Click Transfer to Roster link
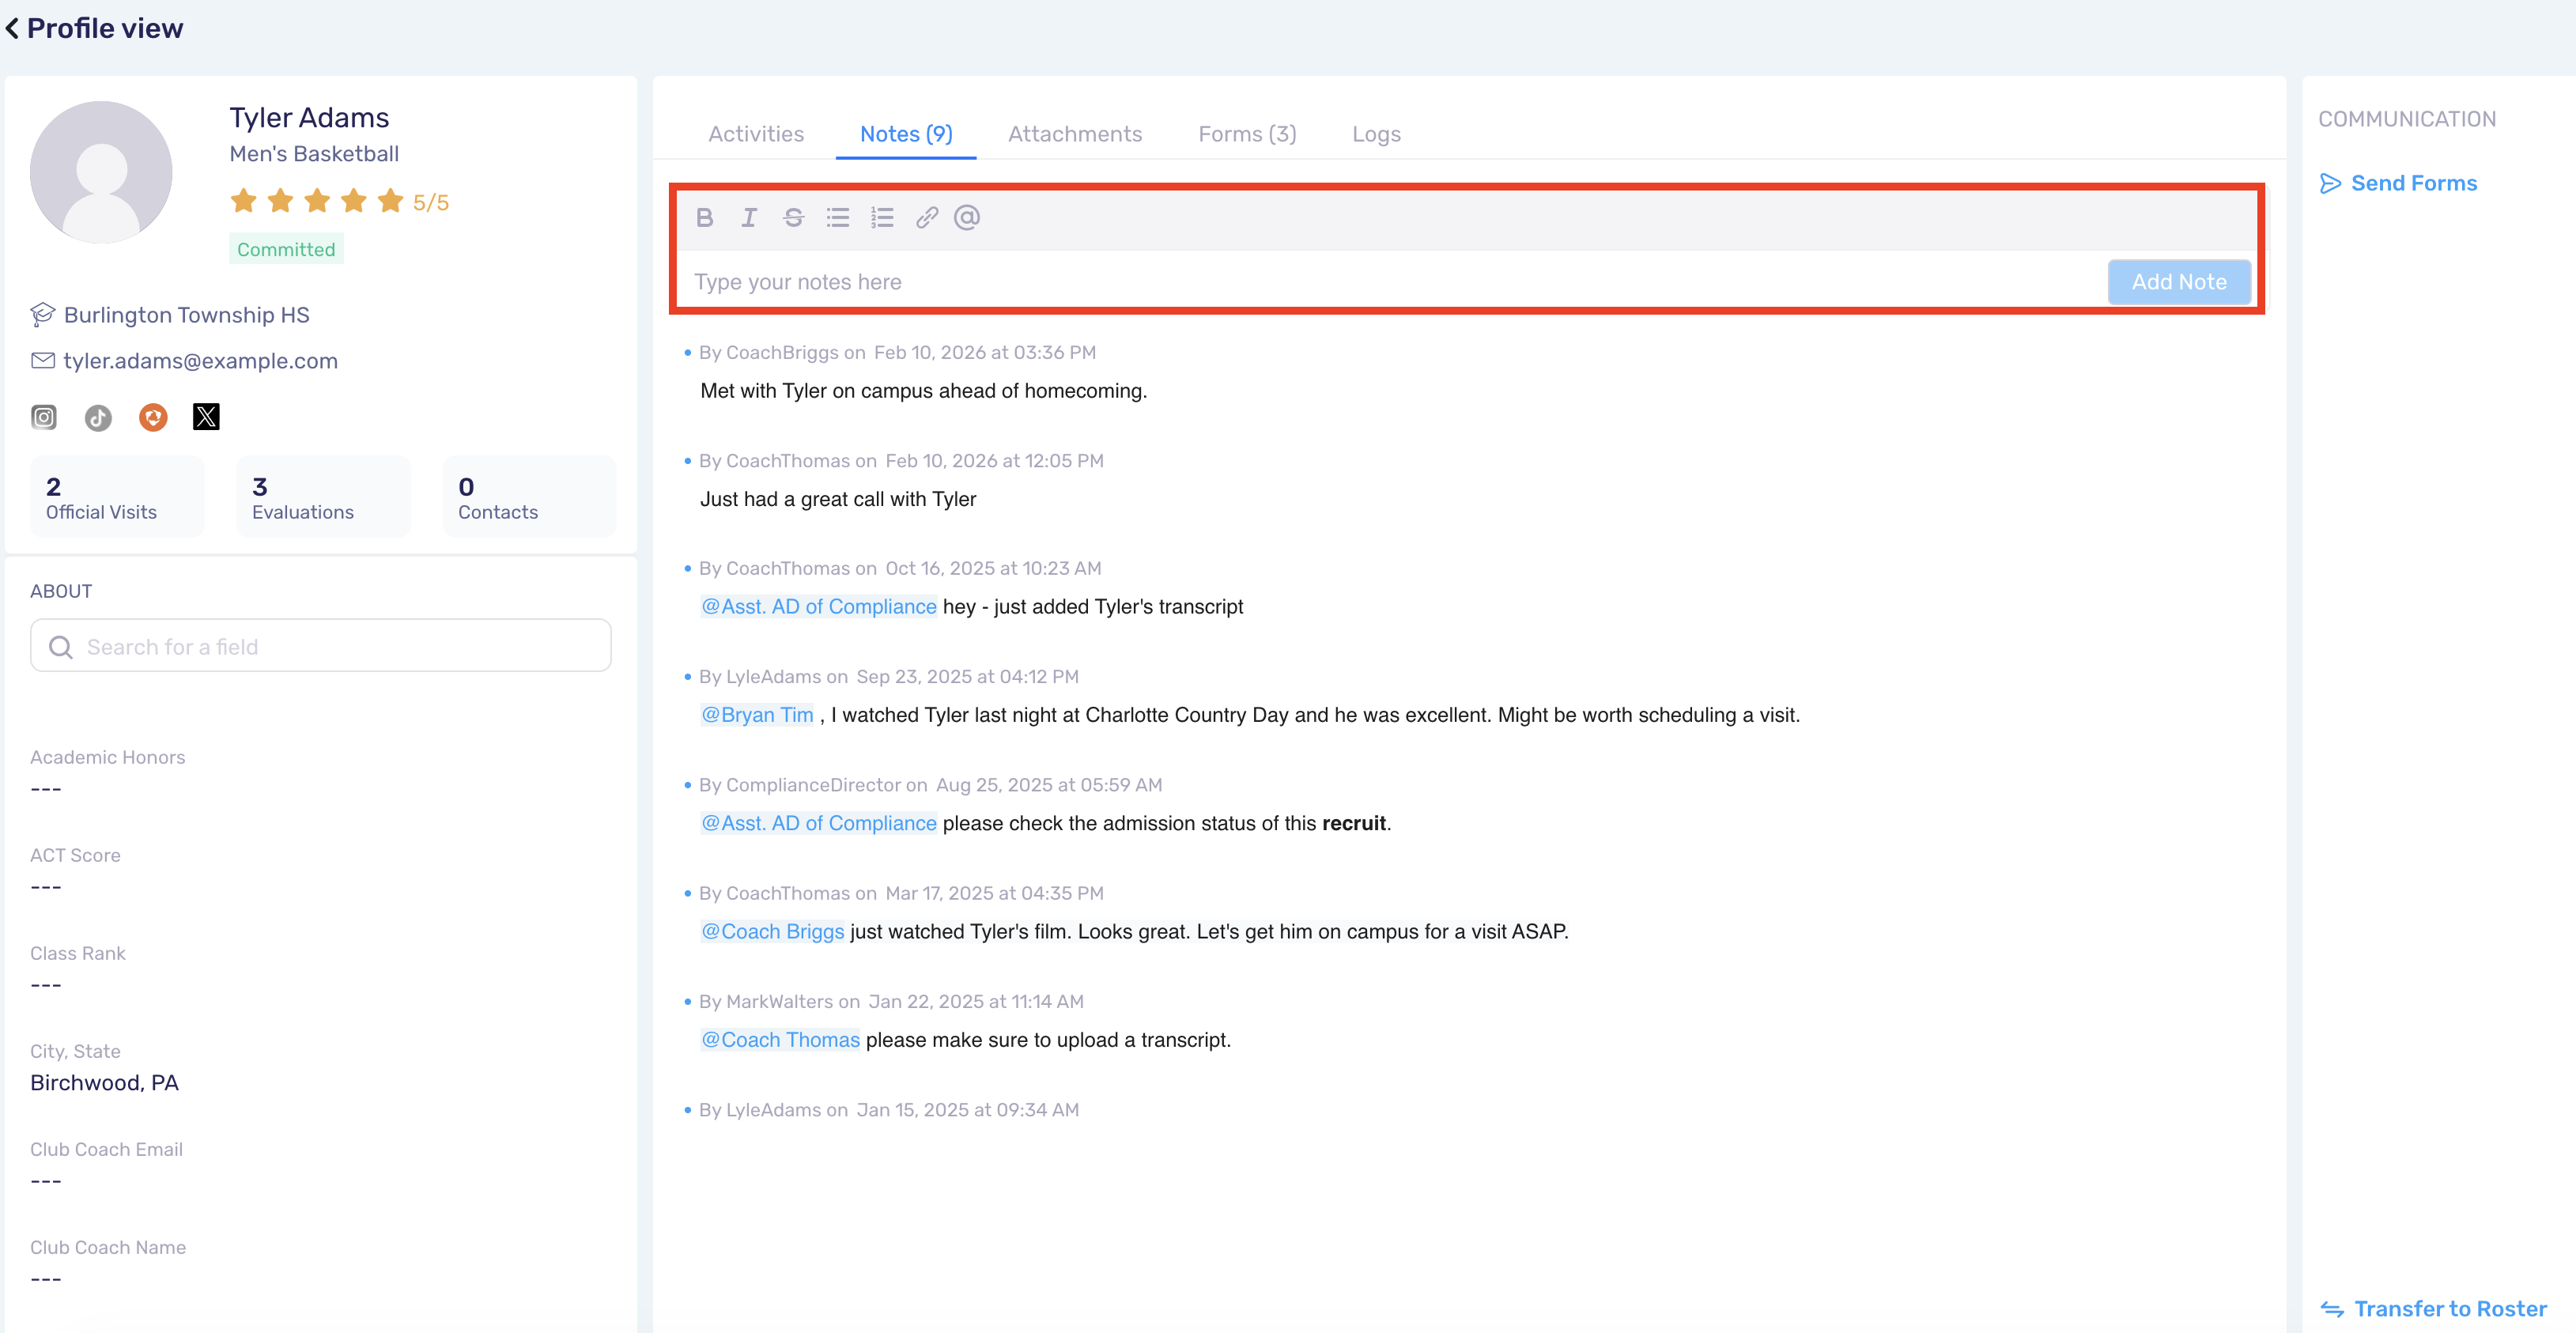This screenshot has height=1333, width=2576. tap(2450, 1309)
